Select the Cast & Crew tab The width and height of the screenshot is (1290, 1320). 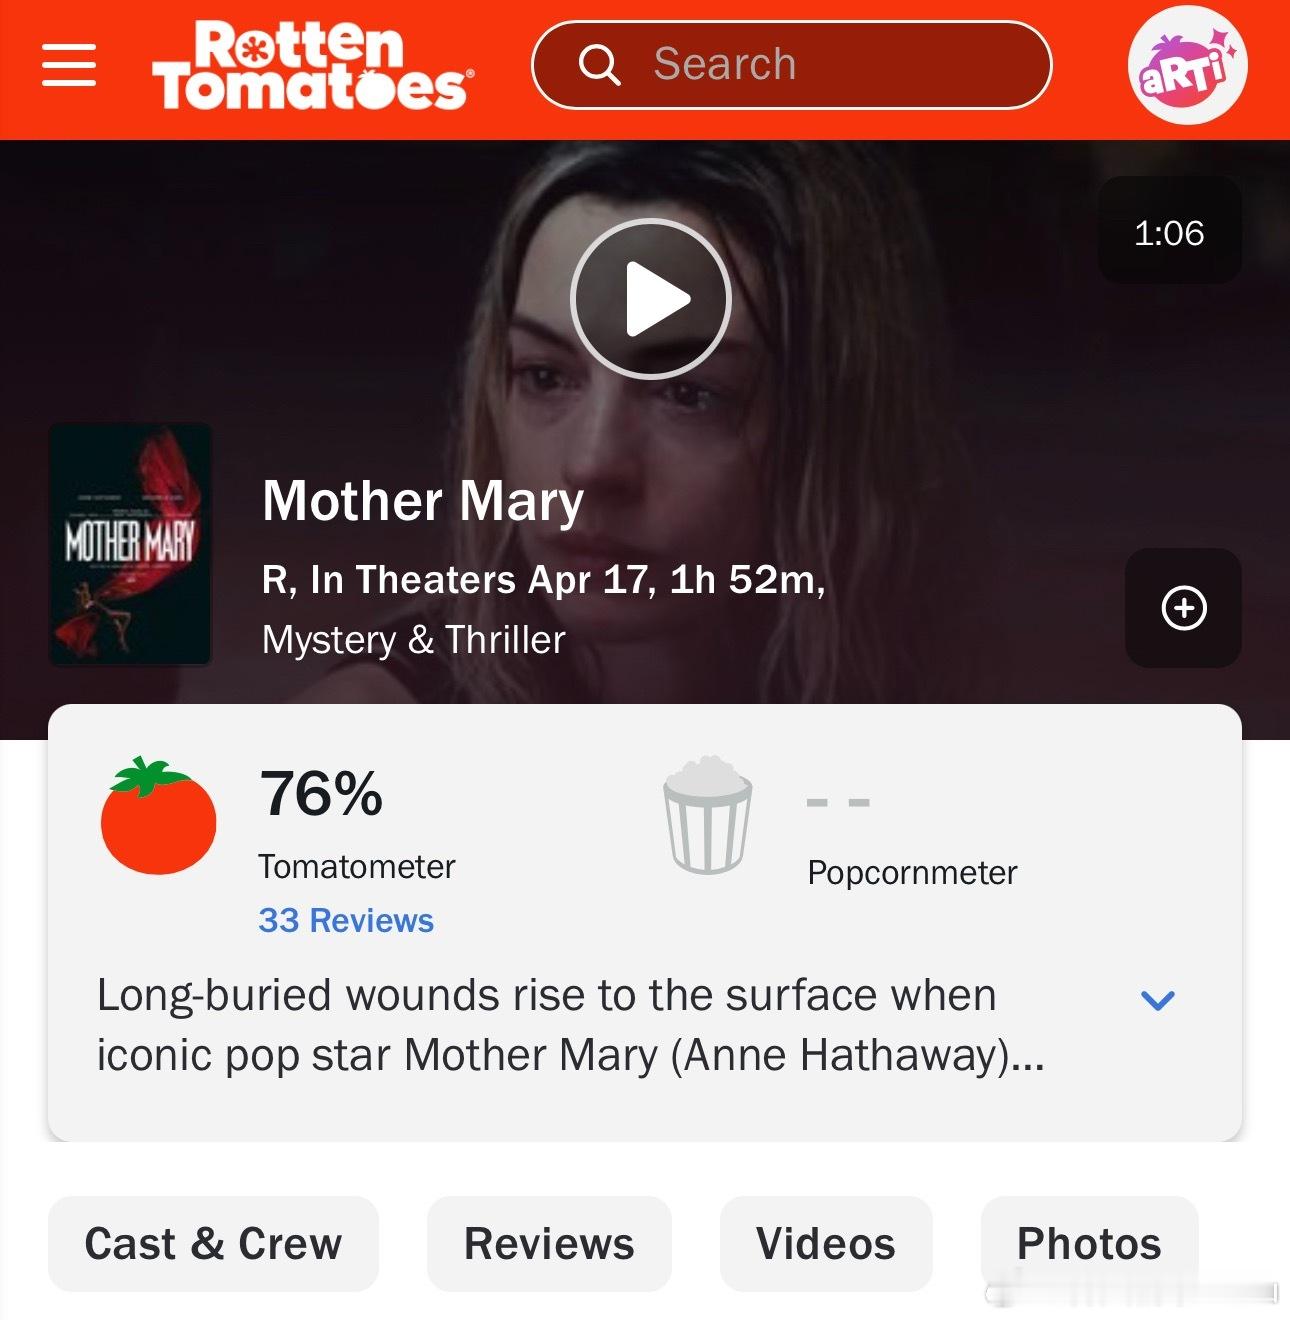pos(213,1243)
